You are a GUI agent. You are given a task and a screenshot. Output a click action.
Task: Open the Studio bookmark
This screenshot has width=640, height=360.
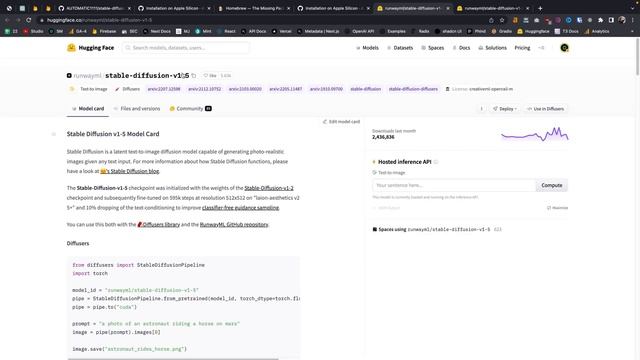tap(33, 31)
